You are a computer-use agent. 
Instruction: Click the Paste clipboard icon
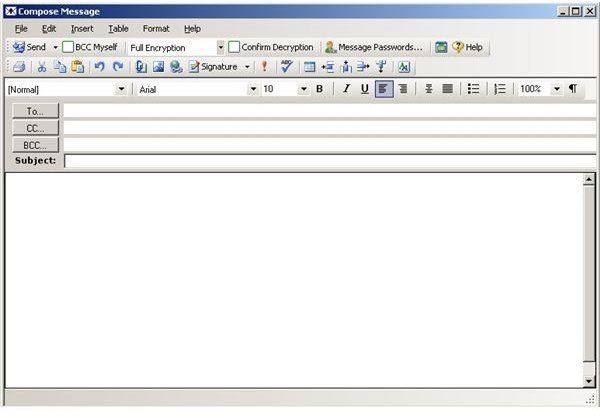click(x=78, y=67)
